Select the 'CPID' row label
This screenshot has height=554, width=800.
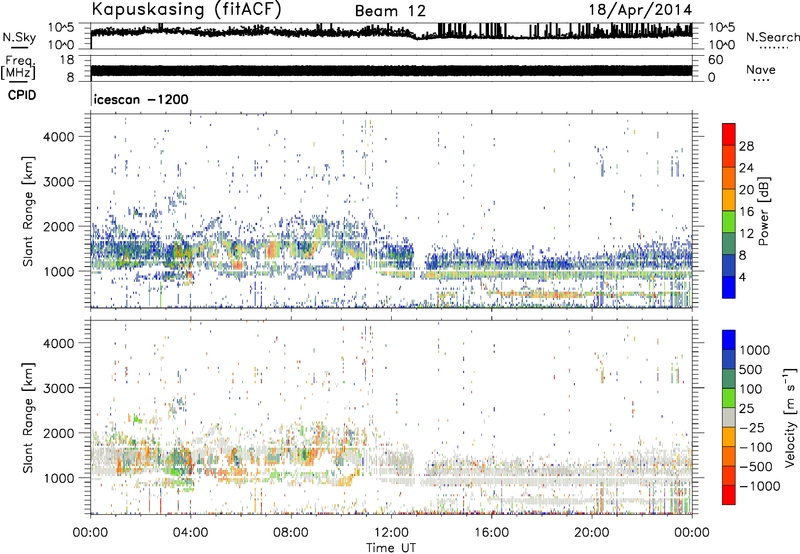22,95
